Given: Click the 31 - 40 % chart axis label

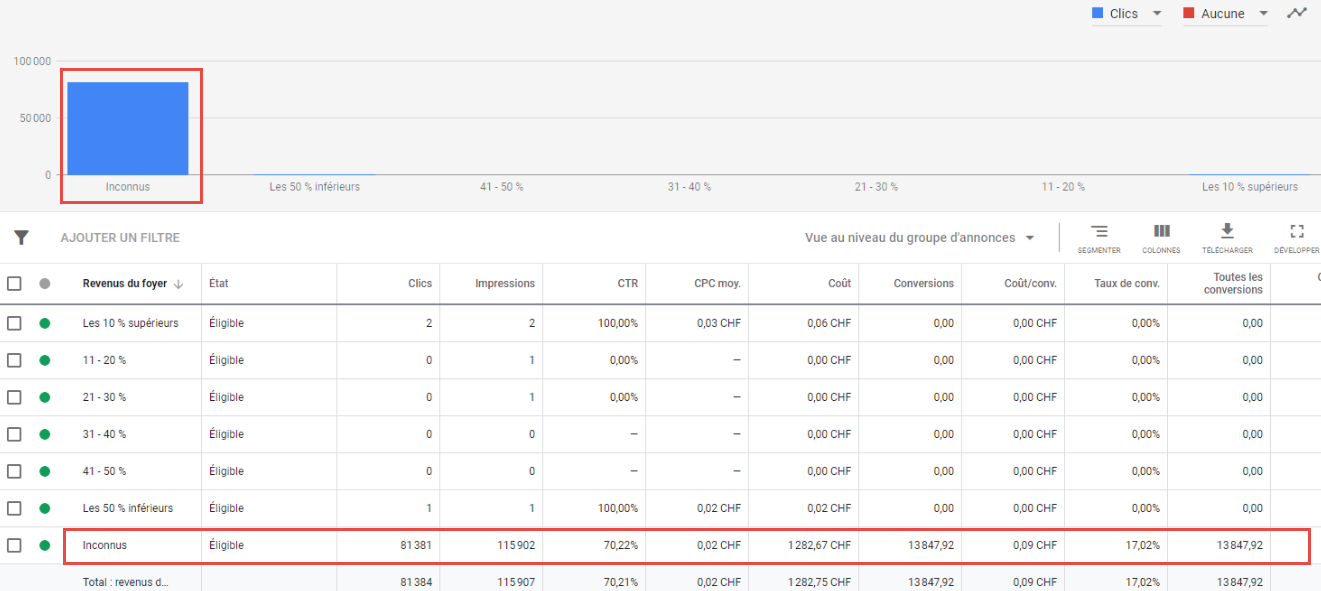Looking at the screenshot, I should pos(689,187).
